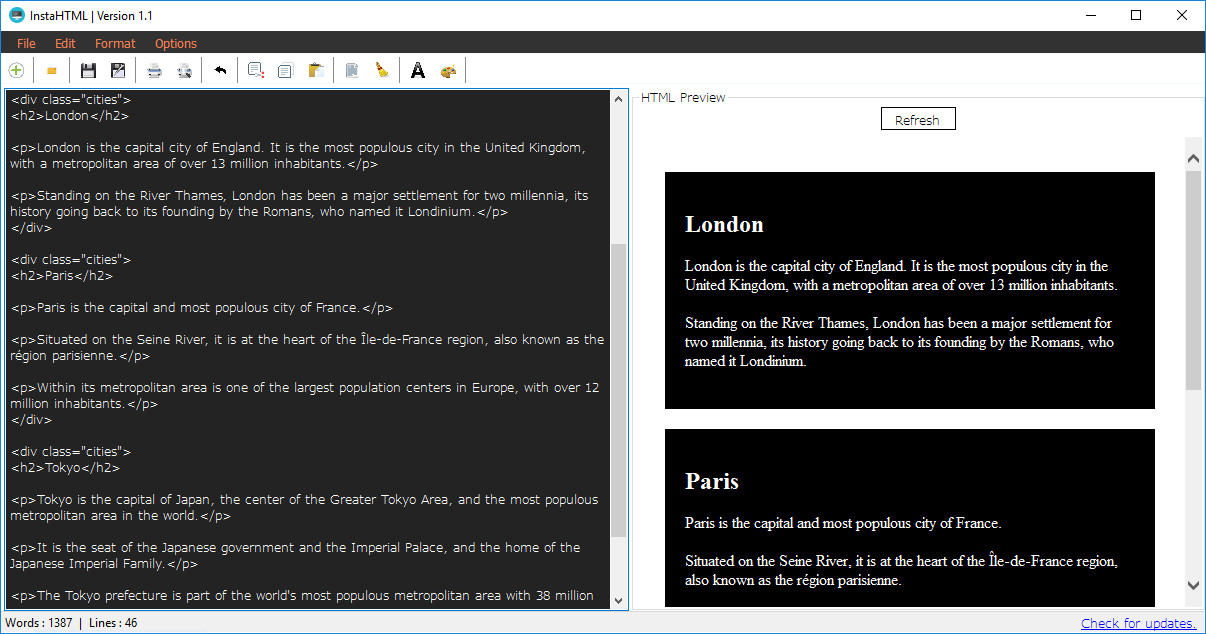Open font settings with the letter A icon
The height and width of the screenshot is (634, 1206).
click(x=418, y=70)
